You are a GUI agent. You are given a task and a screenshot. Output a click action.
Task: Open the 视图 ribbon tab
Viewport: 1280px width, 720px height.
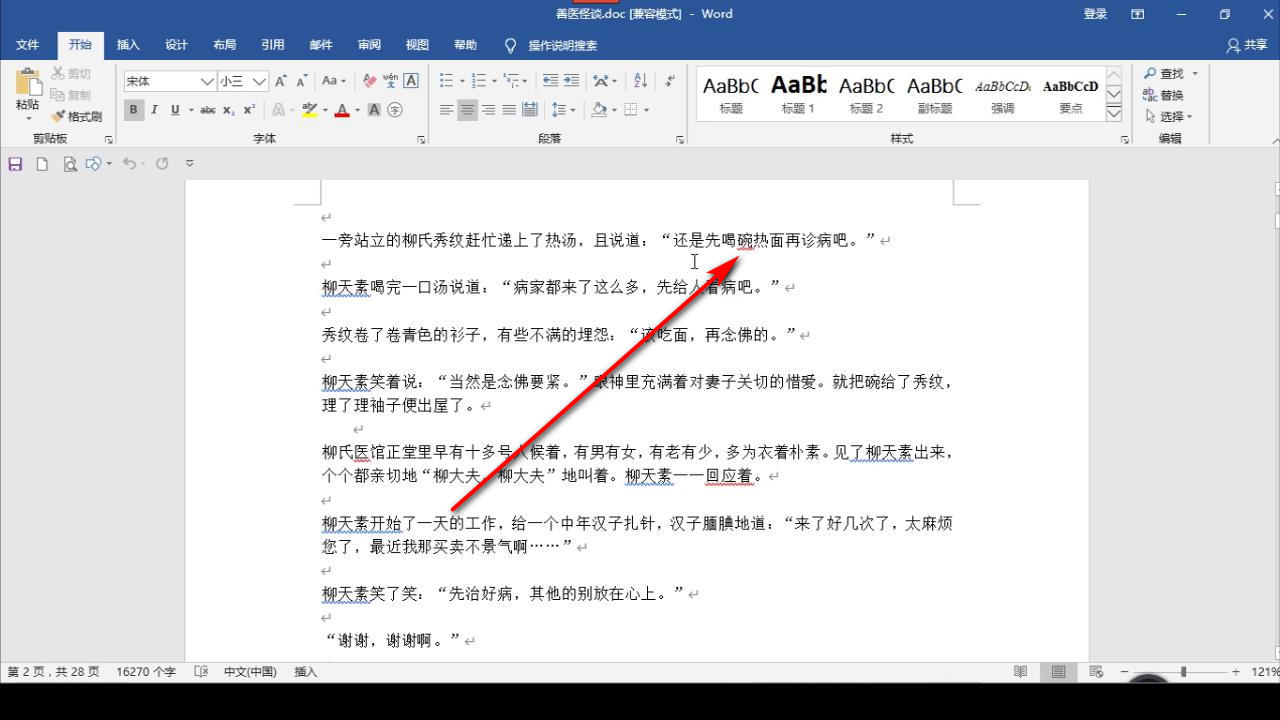[x=417, y=44]
